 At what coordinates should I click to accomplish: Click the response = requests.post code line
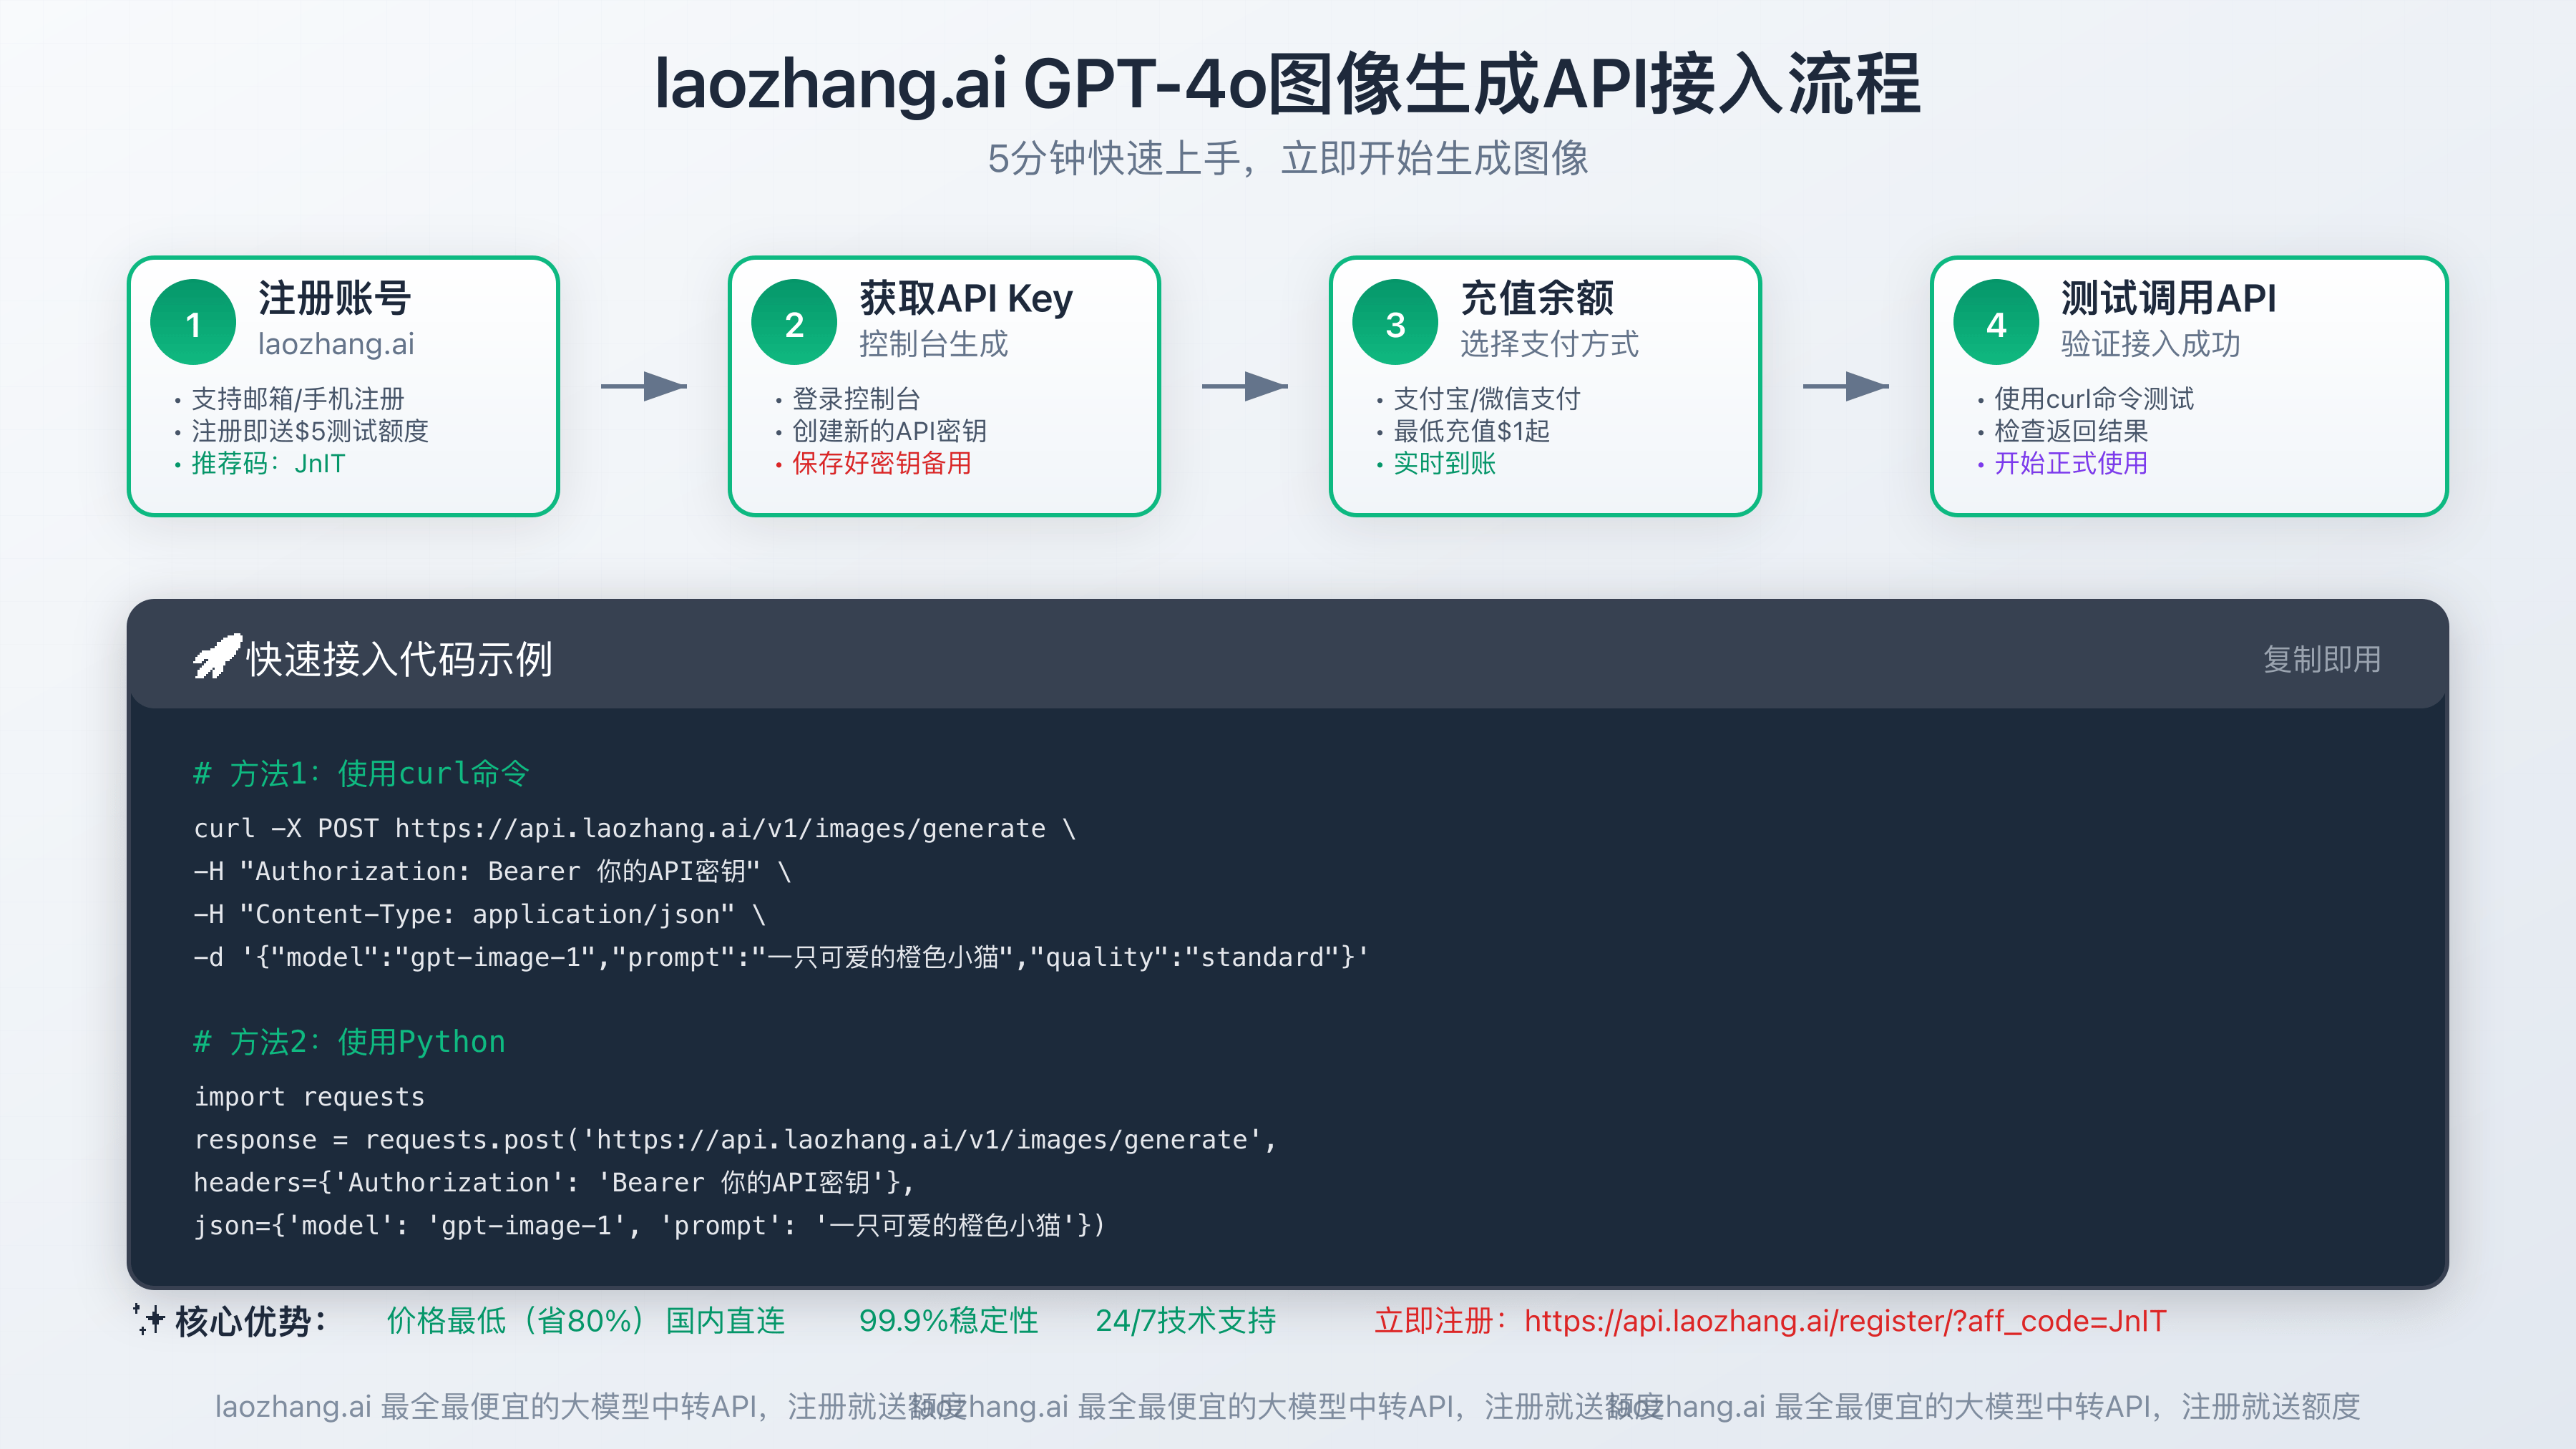(x=735, y=1139)
